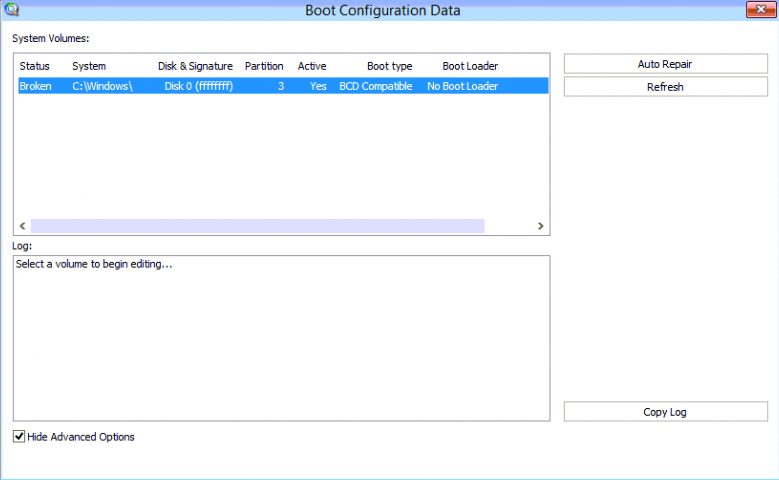Click the Disk & Signature column header
The height and width of the screenshot is (480, 779).
(195, 66)
